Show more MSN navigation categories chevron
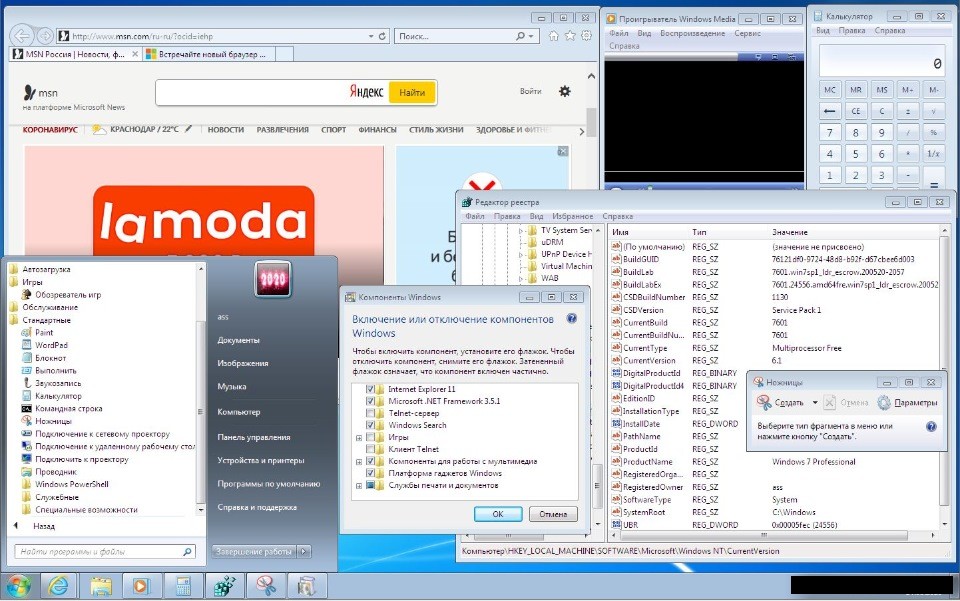The image size is (960, 601). (582, 131)
